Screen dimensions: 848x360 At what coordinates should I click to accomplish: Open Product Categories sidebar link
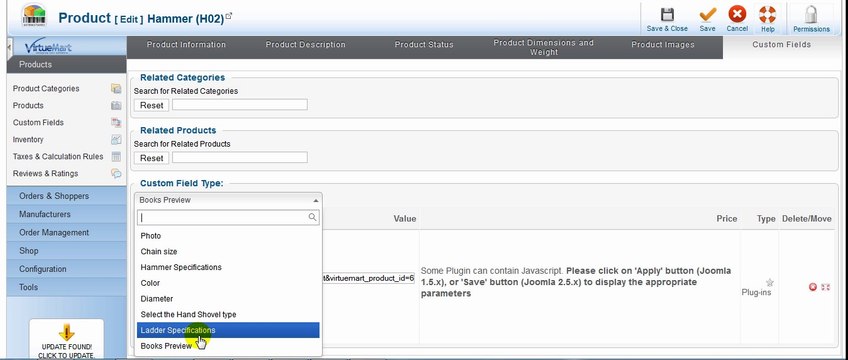coord(46,89)
